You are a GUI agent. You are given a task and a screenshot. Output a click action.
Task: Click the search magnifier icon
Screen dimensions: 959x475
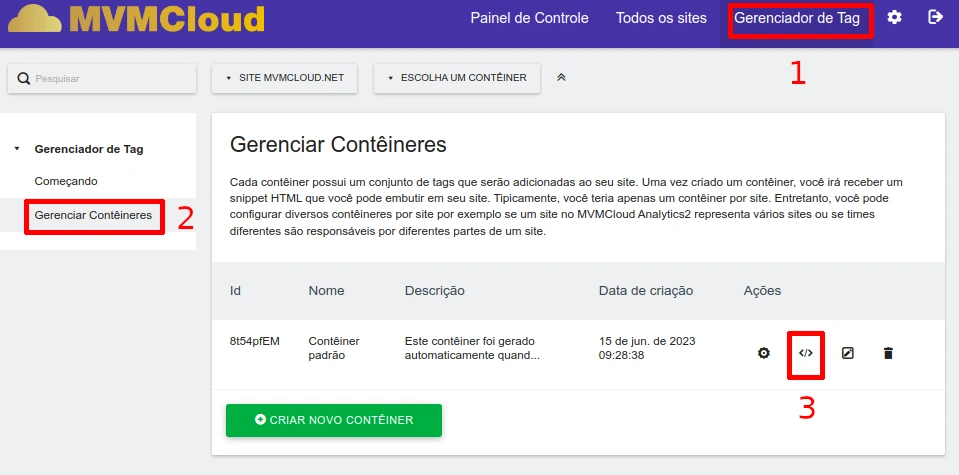coord(24,78)
